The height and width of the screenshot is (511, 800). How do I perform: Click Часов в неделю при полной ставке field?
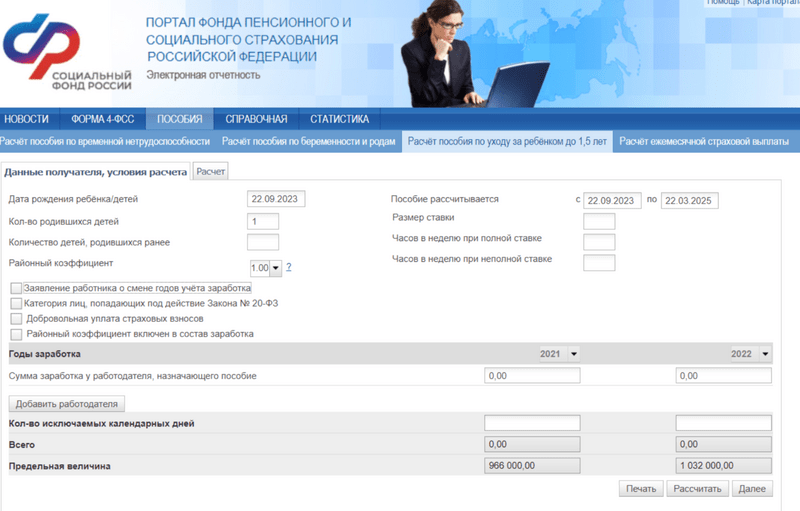tap(599, 242)
